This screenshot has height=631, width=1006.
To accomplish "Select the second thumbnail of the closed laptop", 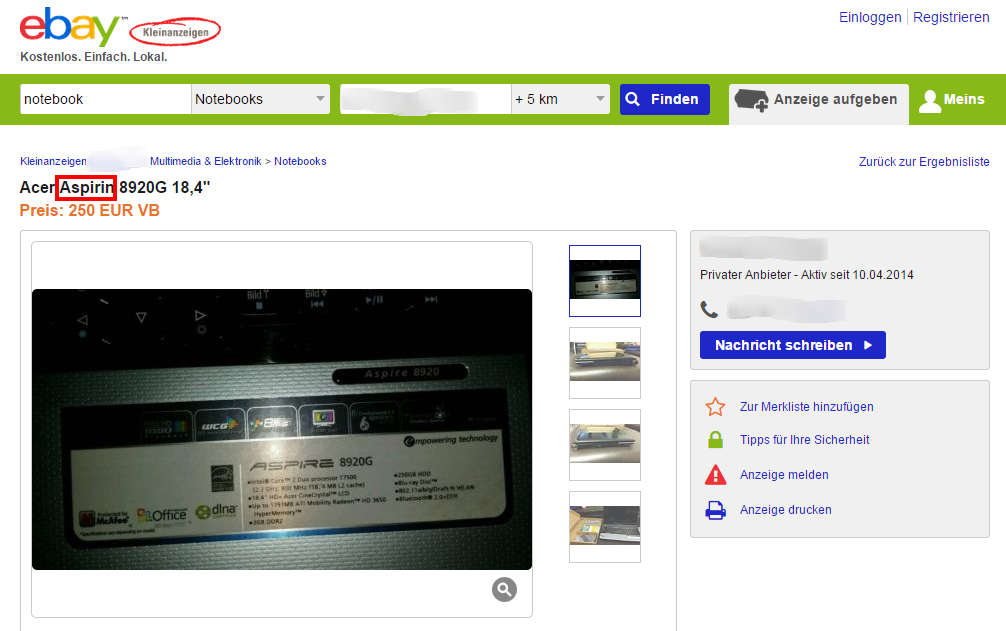I will (605, 363).
